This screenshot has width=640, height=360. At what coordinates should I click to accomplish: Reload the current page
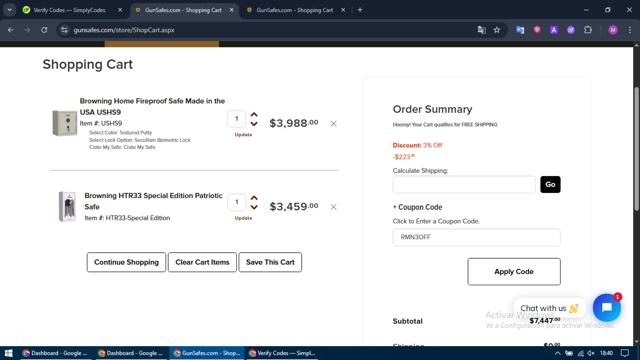44,30
